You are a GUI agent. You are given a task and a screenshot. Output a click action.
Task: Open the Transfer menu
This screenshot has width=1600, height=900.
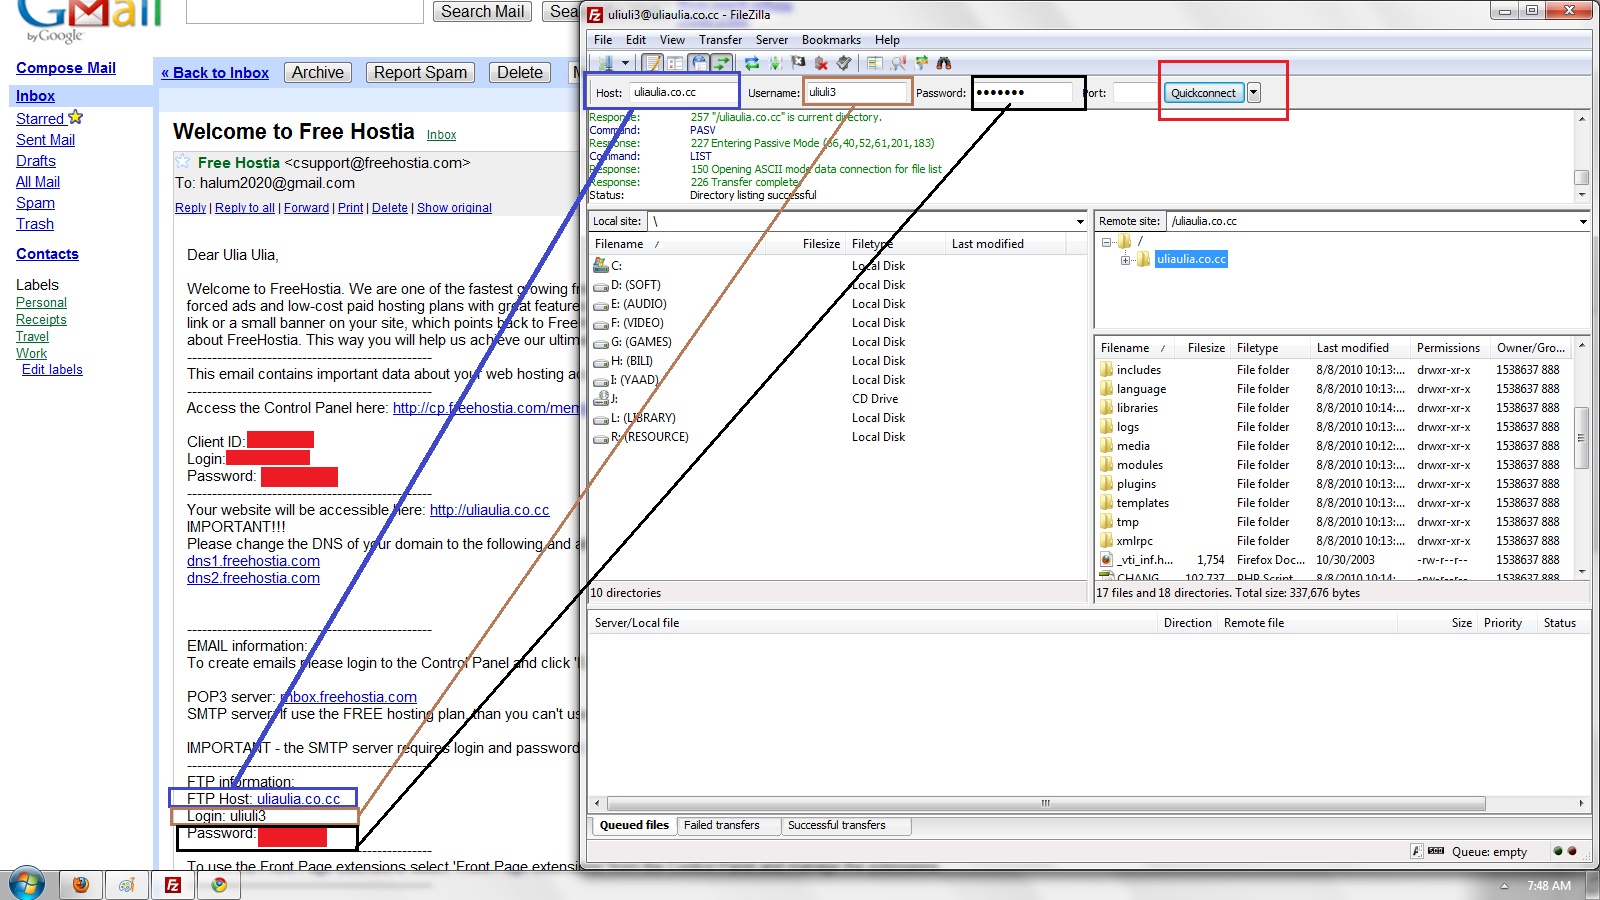point(720,40)
